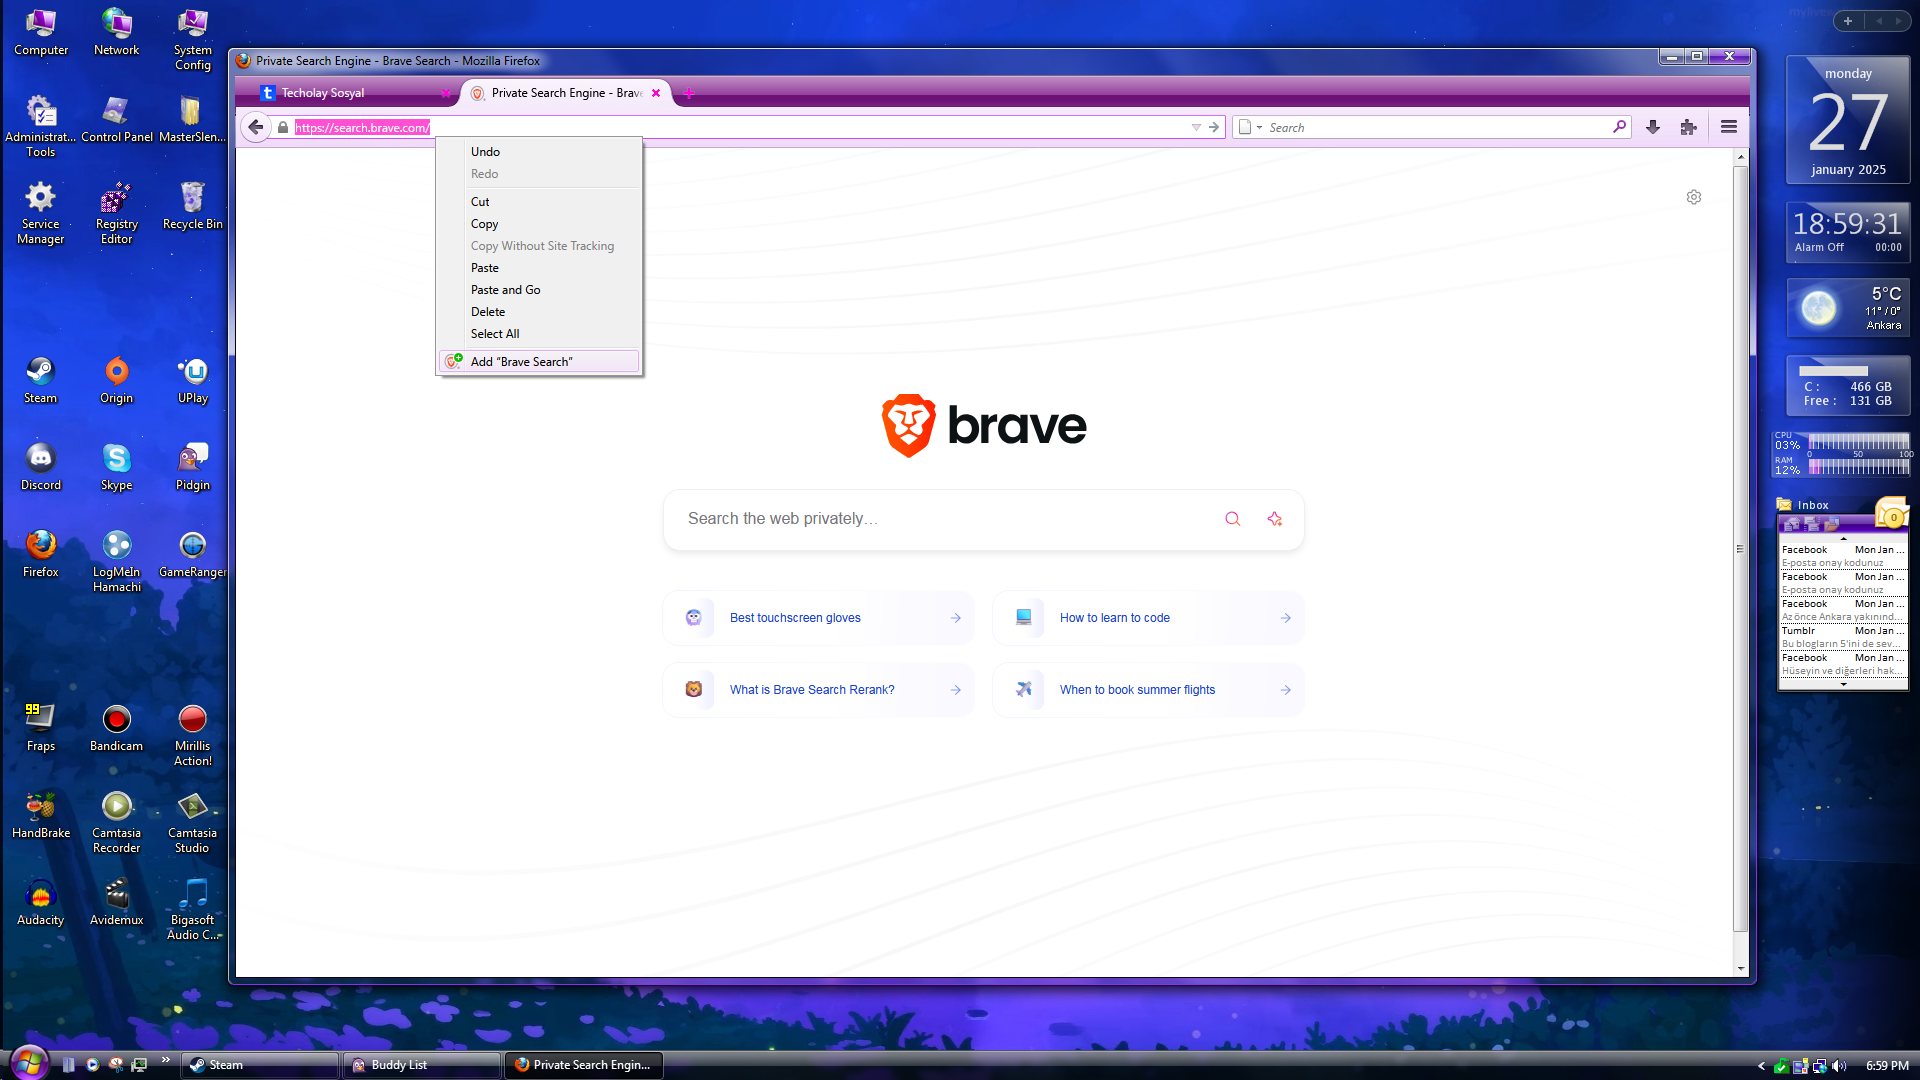The image size is (1920, 1080).
Task: Click the Firefox back arrow button
Action: (256, 127)
